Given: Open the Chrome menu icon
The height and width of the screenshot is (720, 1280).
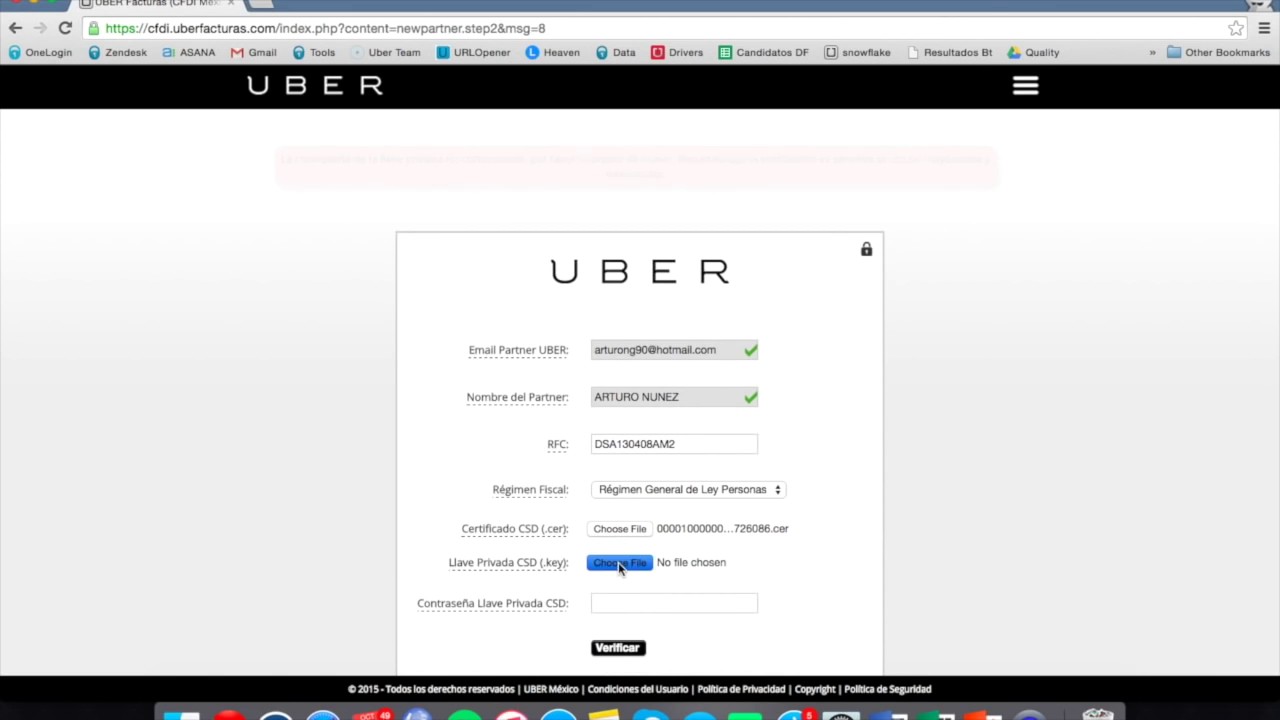Looking at the screenshot, I should [x=1264, y=28].
